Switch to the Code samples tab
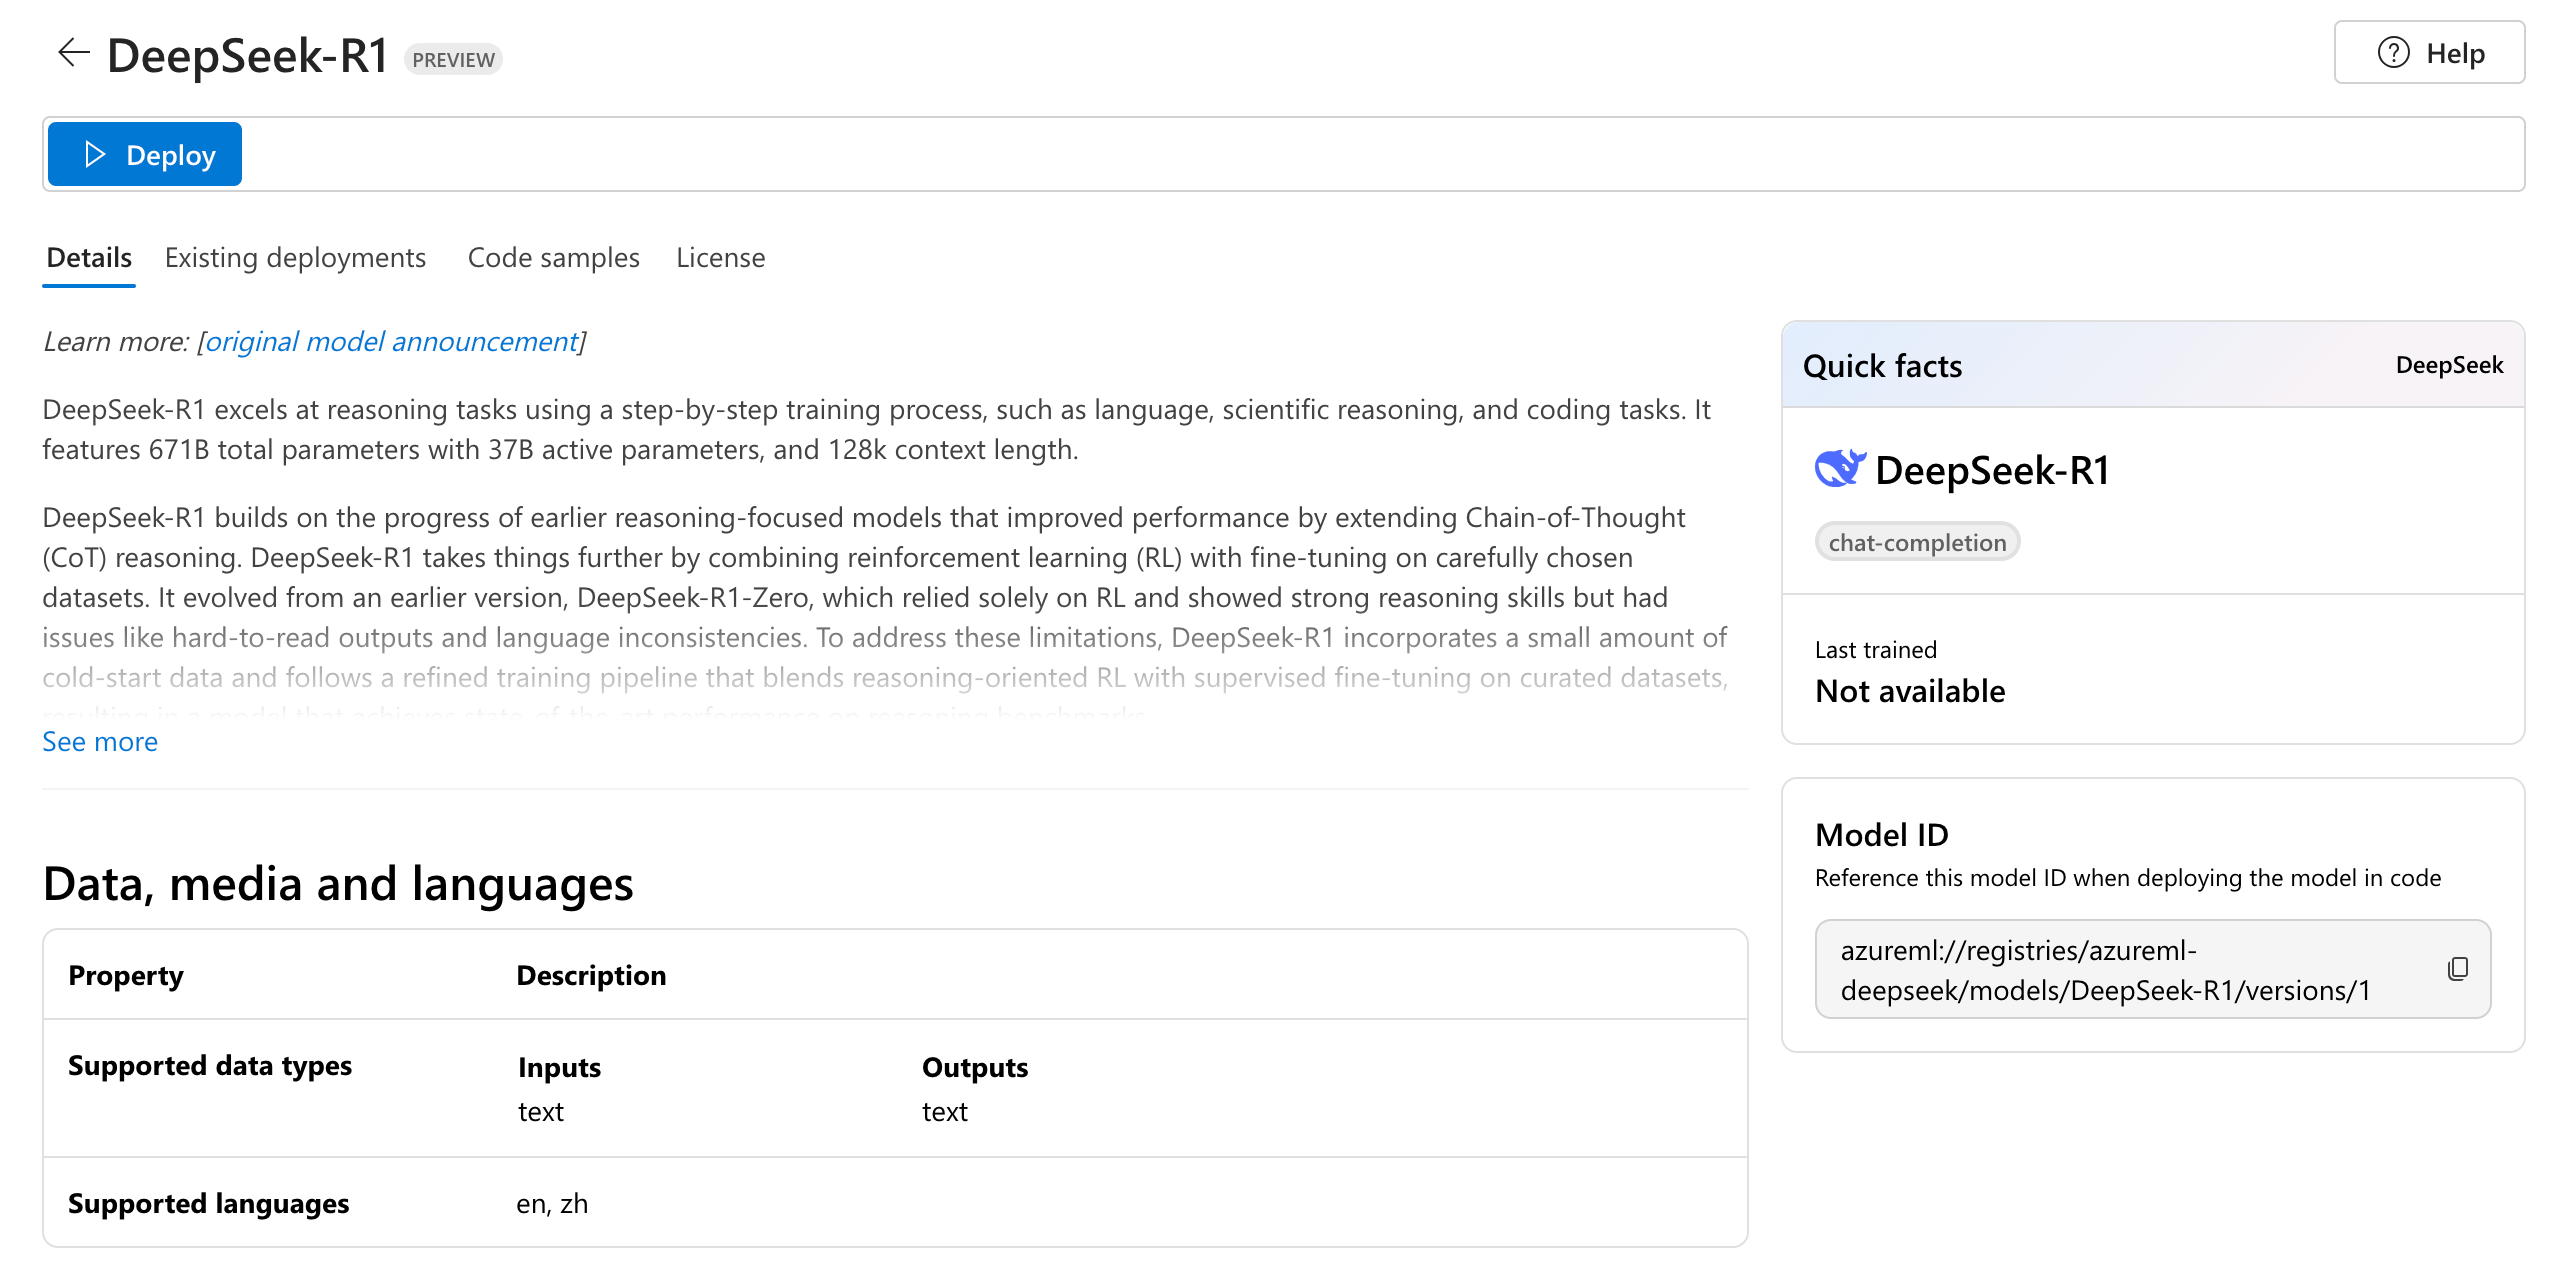Screen dimensions: 2558x1278 (x=553, y=258)
